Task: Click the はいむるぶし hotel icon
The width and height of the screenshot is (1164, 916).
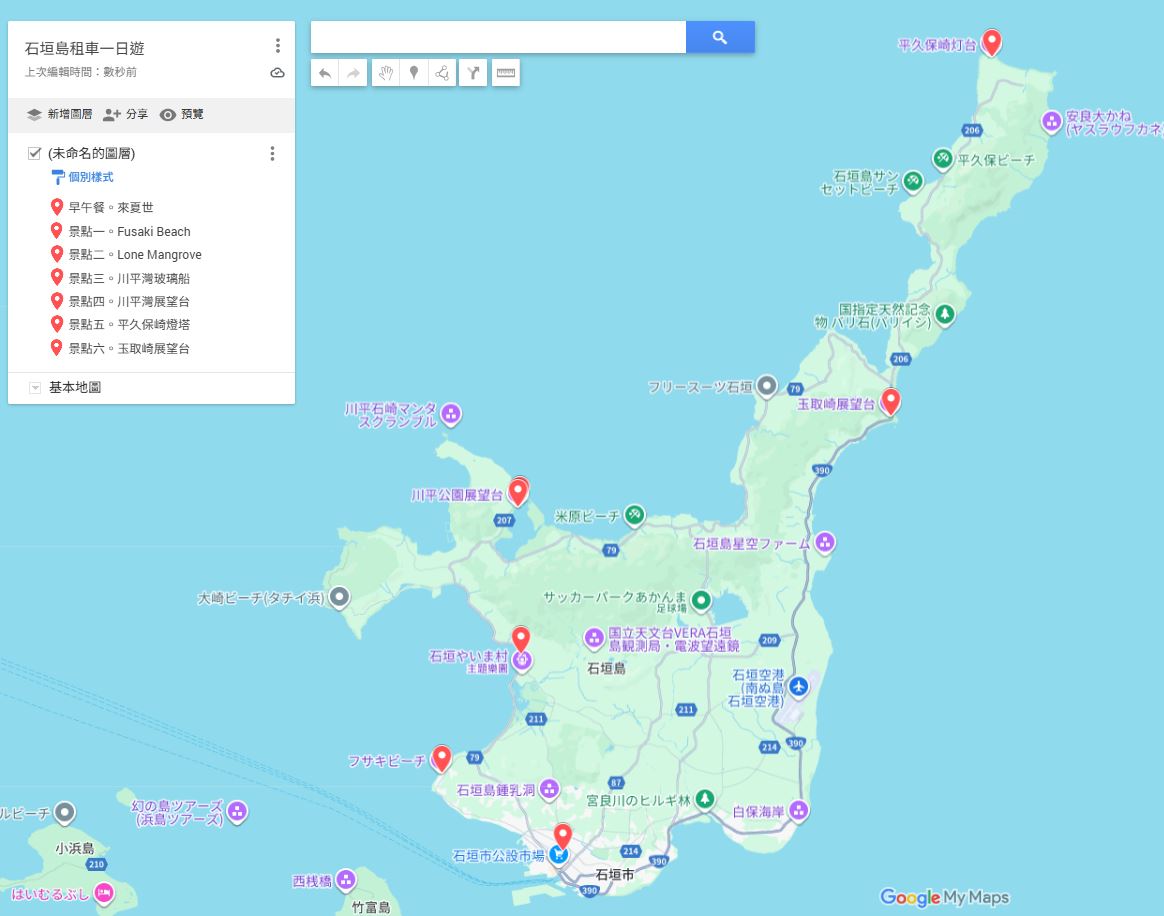Action: click(104, 893)
